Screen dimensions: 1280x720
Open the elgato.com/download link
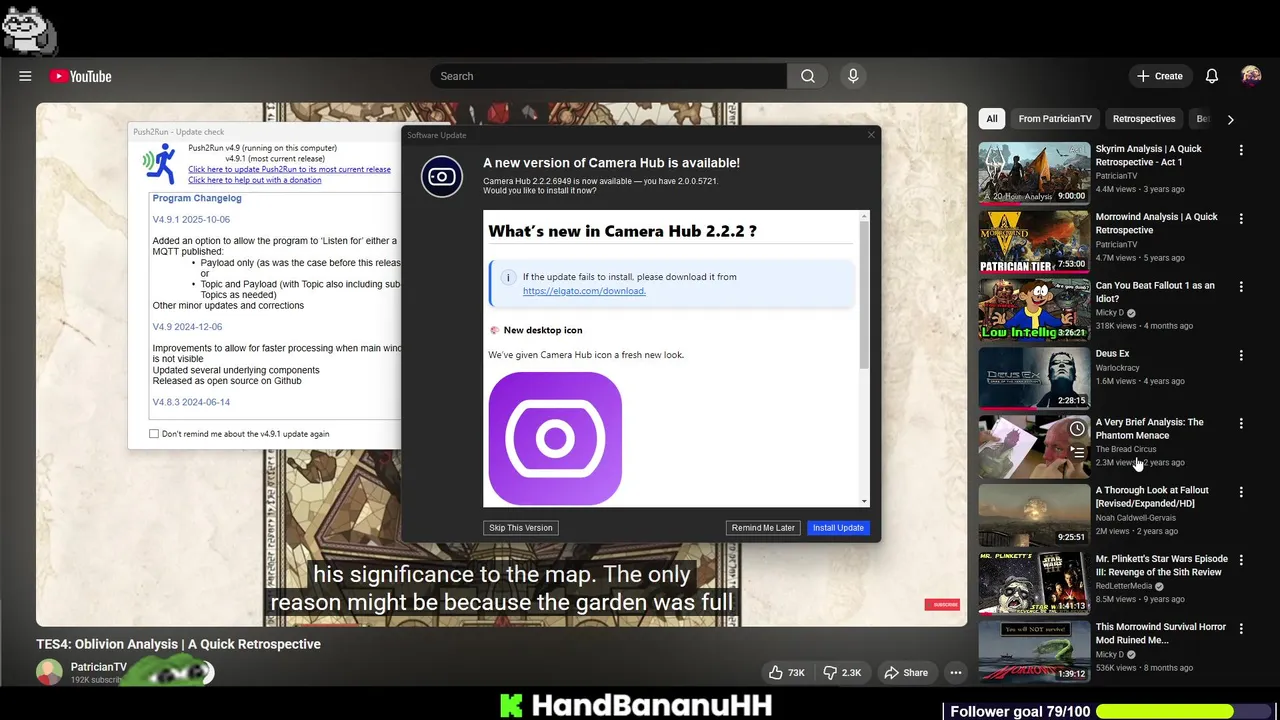click(584, 291)
